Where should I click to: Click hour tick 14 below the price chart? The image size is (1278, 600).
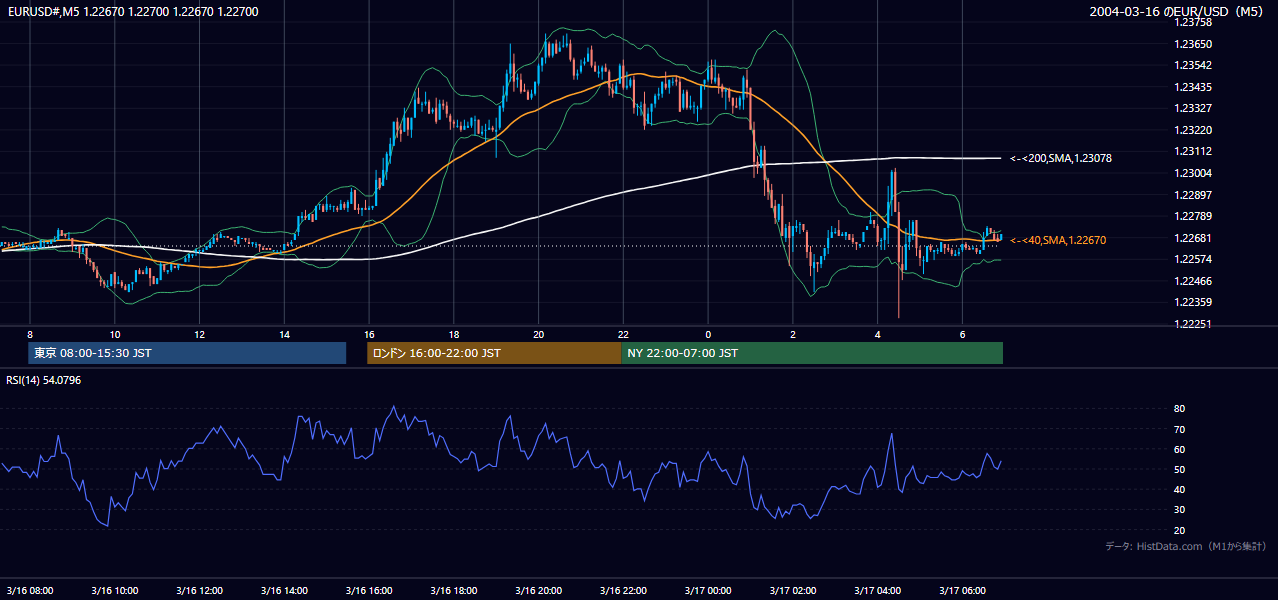(x=284, y=334)
